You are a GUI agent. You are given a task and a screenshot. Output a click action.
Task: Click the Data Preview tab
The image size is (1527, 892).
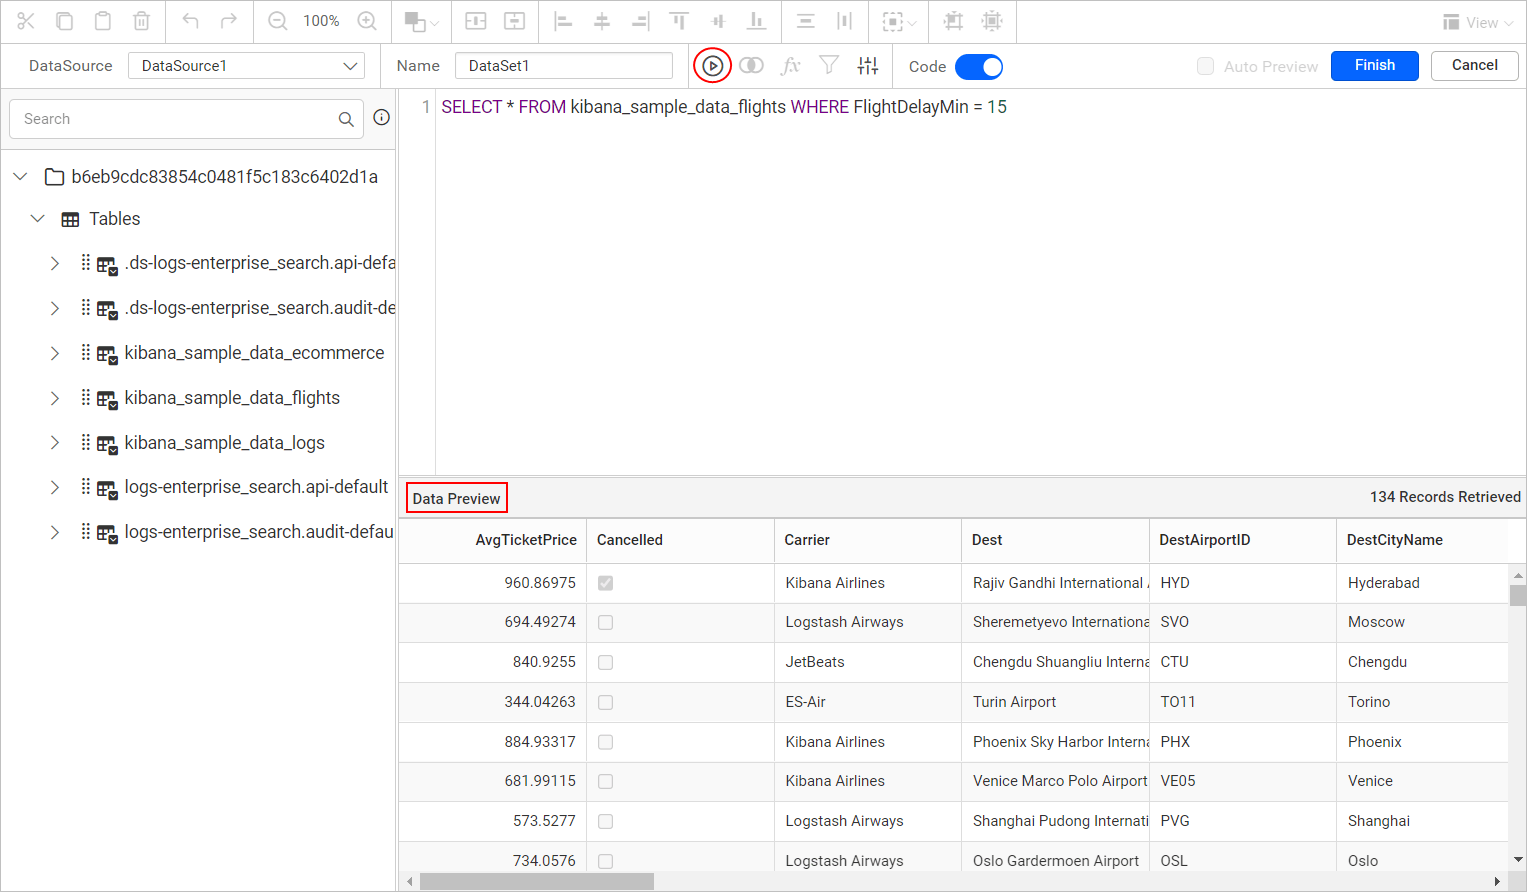point(456,498)
